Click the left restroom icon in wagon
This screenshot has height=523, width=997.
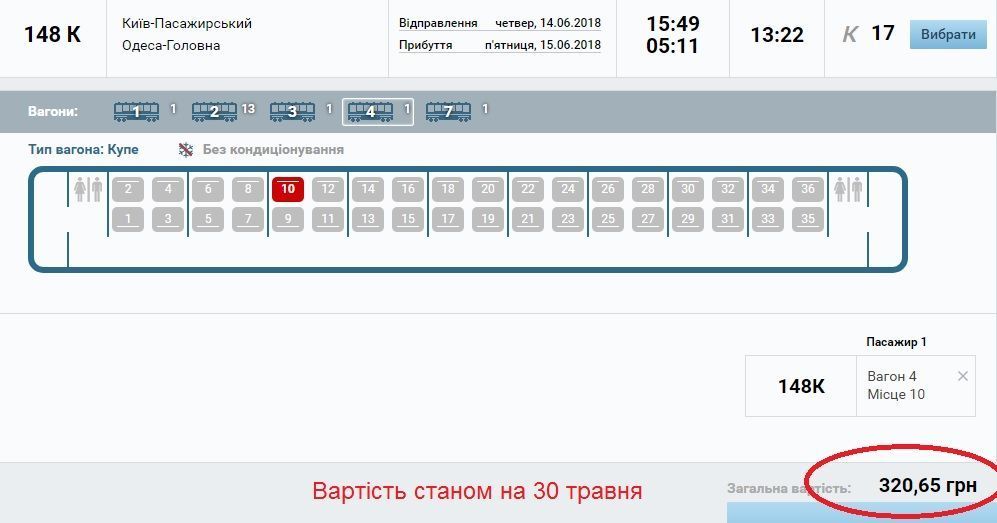[x=88, y=190]
